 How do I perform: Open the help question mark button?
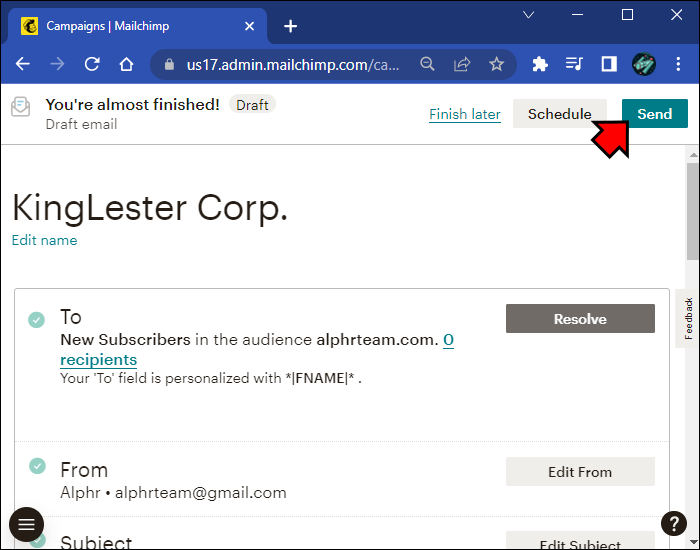(x=674, y=523)
